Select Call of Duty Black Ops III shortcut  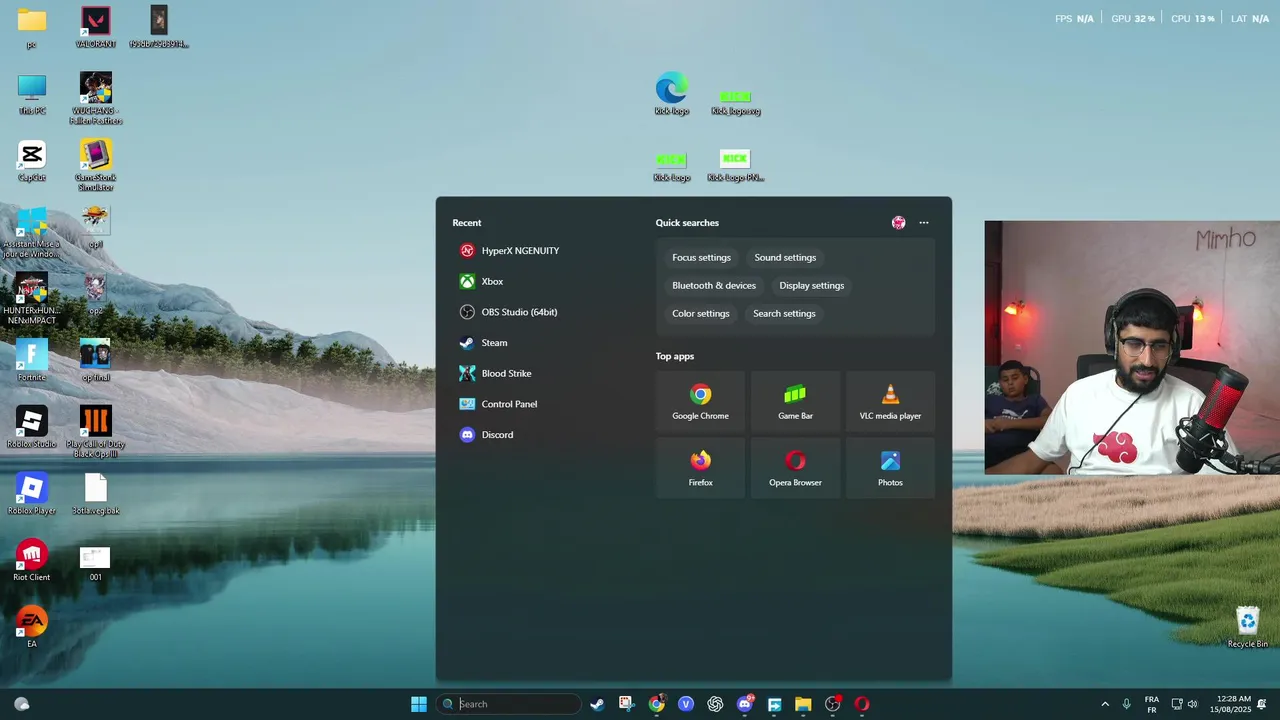pos(96,432)
